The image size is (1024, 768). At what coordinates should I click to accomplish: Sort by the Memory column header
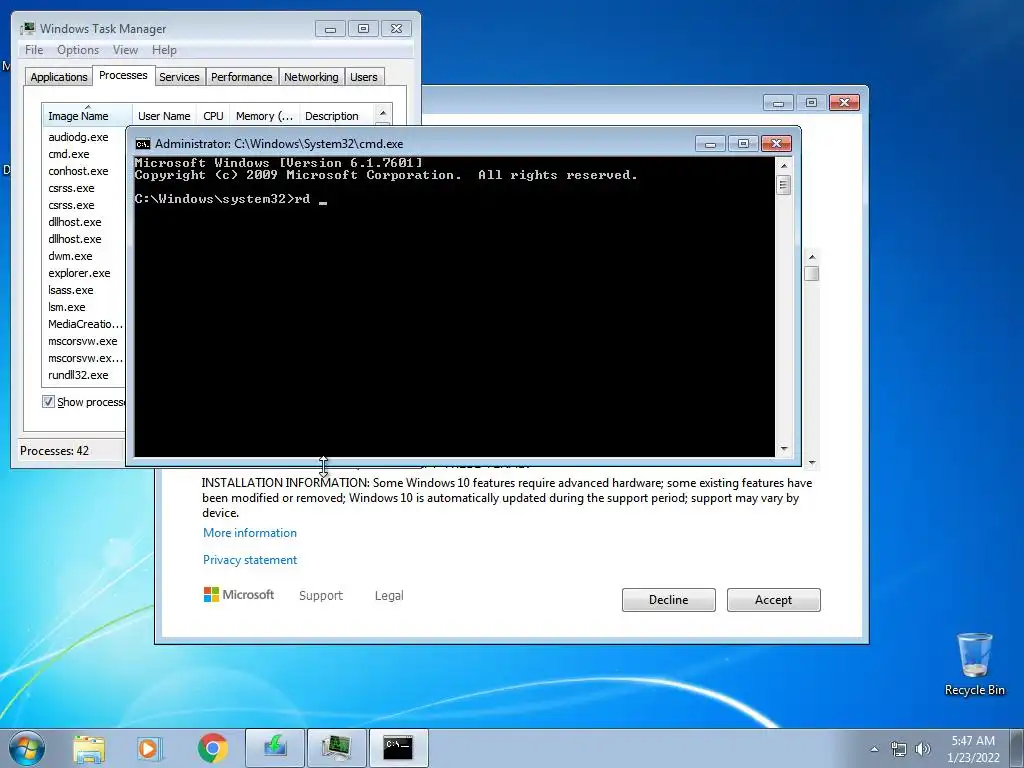click(x=264, y=116)
